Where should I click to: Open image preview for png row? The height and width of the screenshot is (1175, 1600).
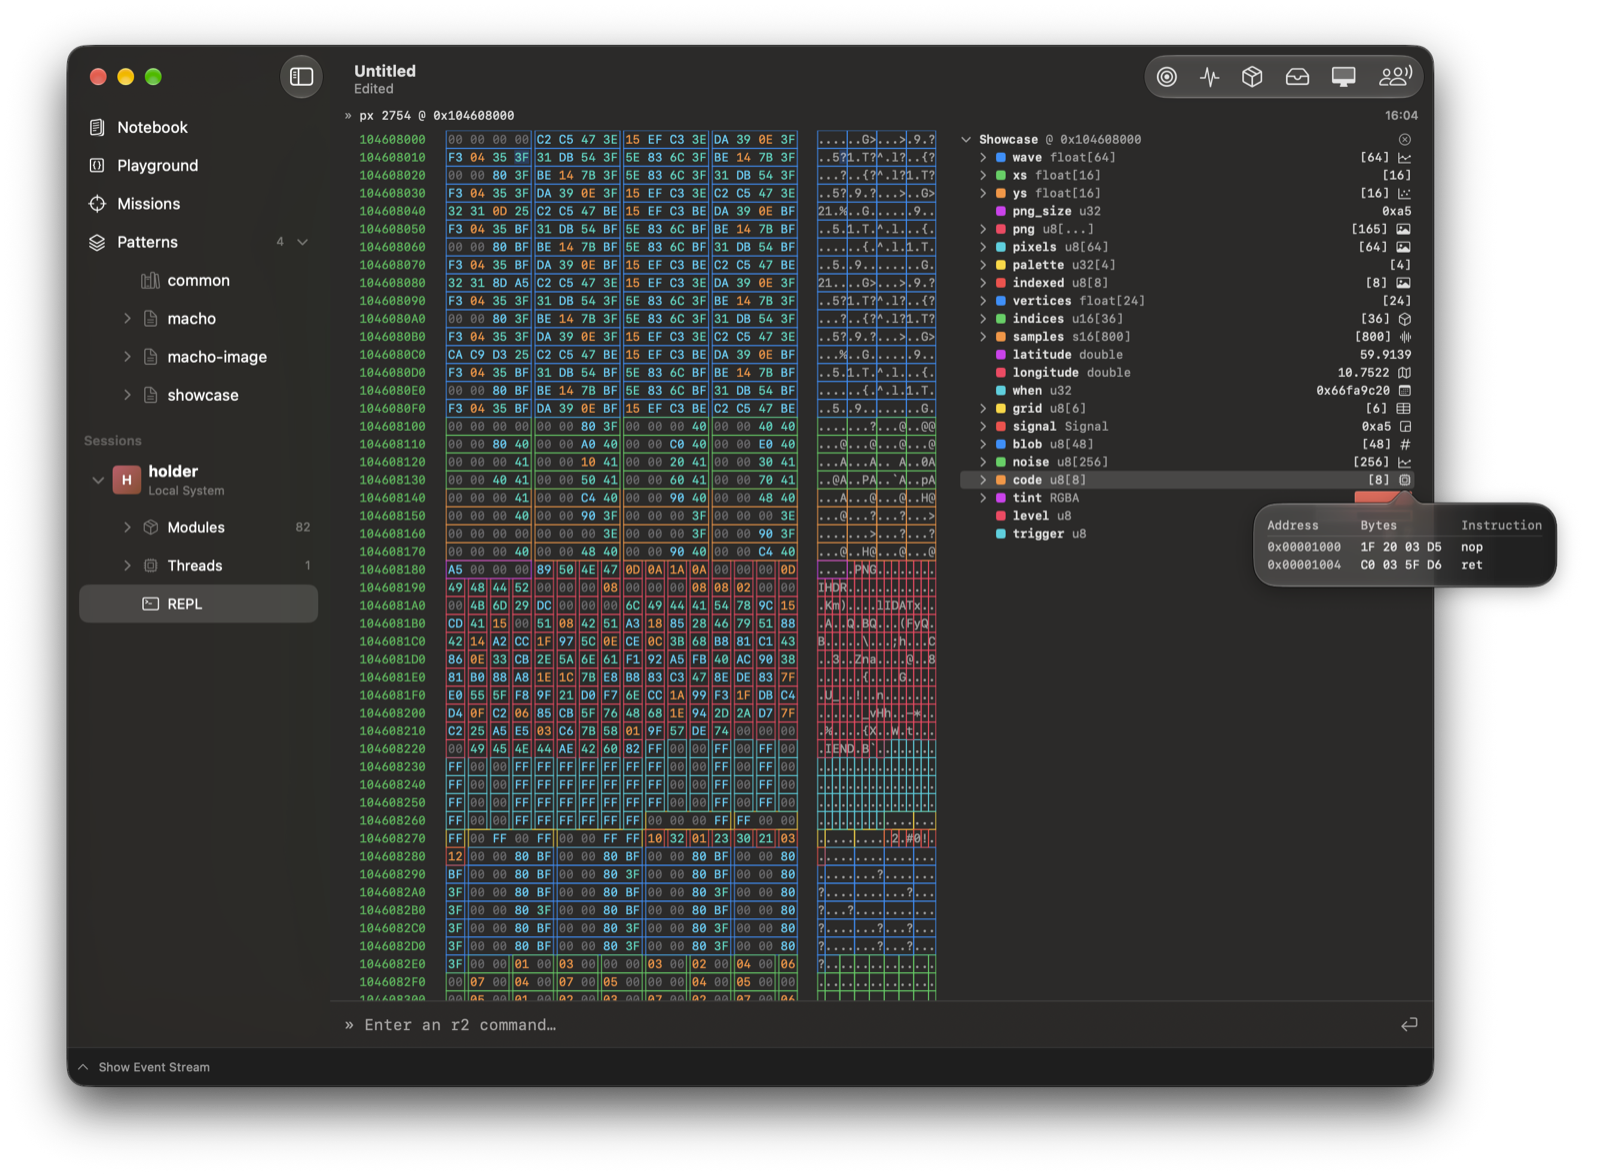[x=1404, y=229]
